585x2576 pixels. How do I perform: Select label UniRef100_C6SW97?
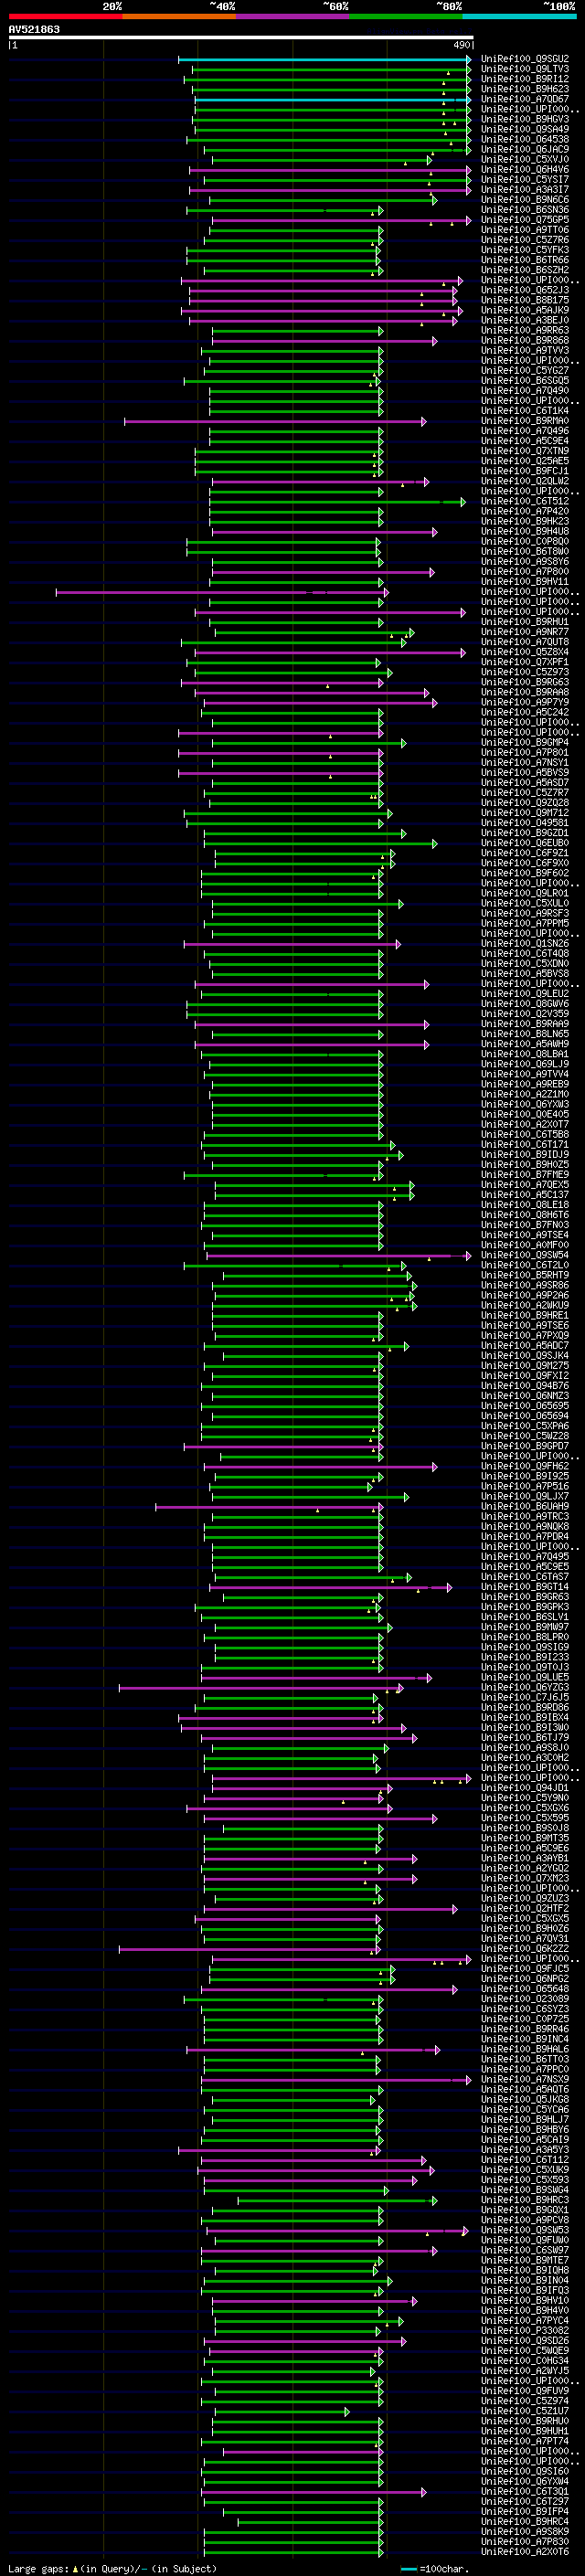[525, 2250]
